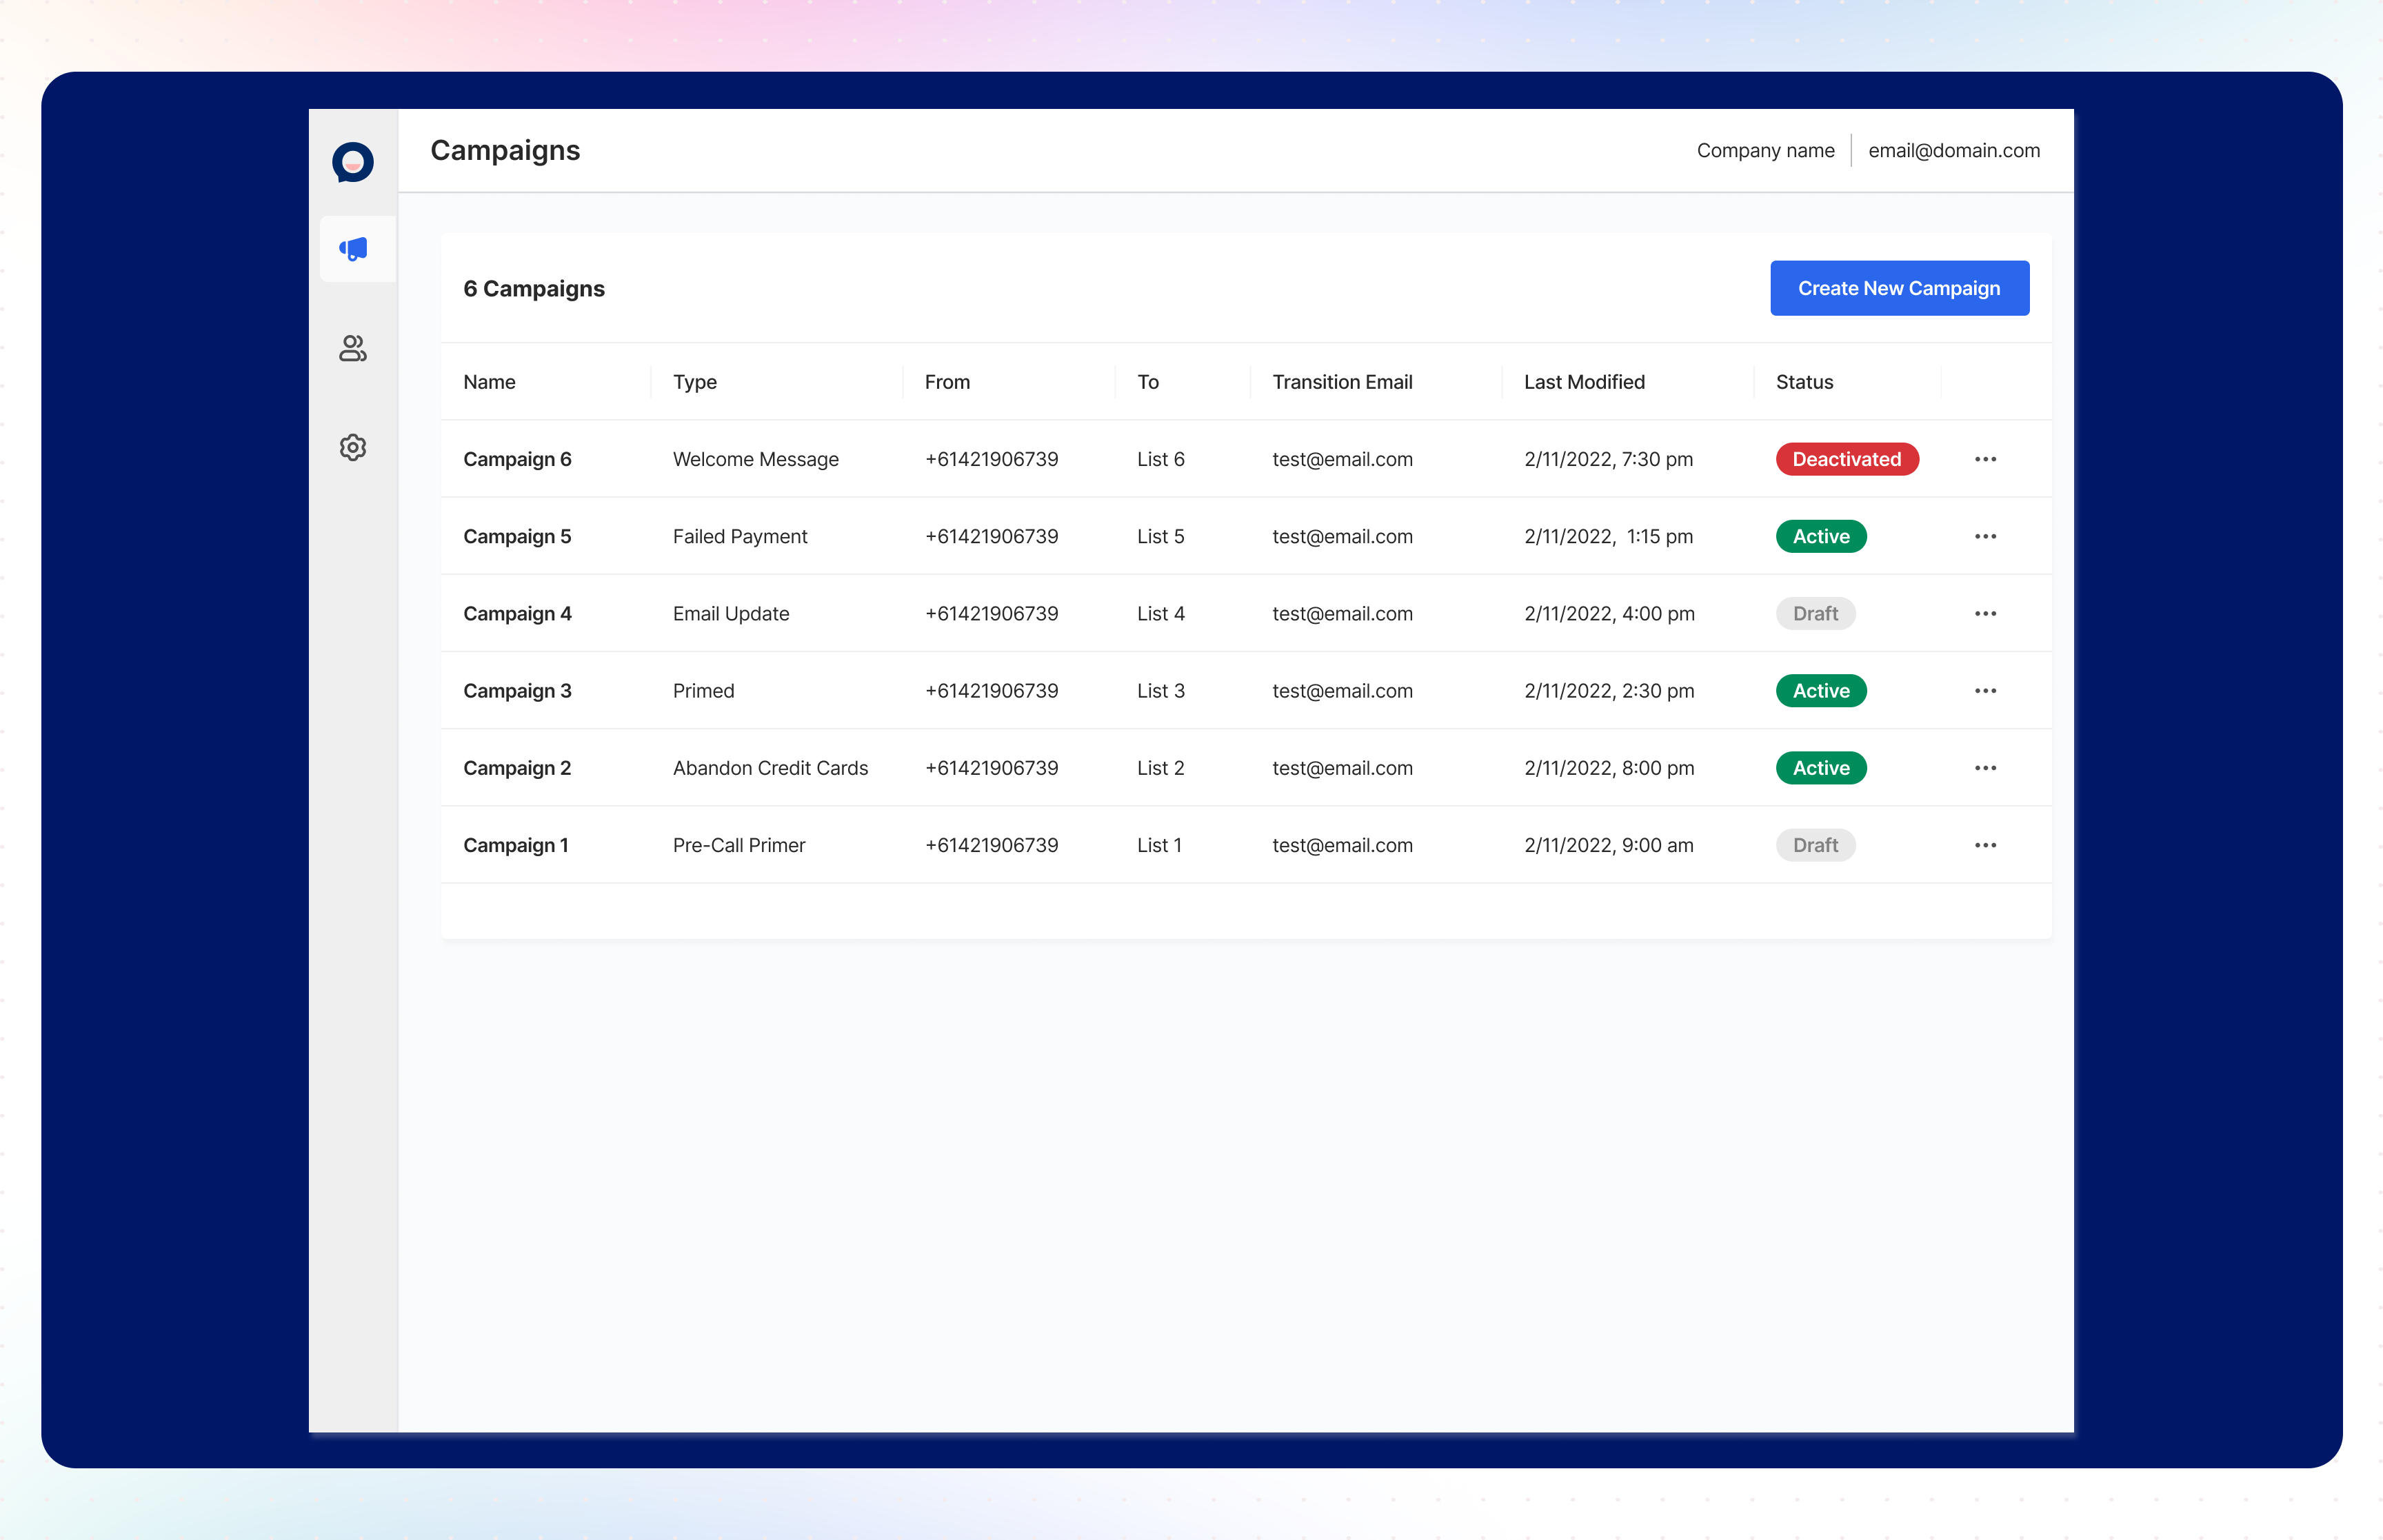This screenshot has height=1540, width=2383.
Task: Click the Campaigns page title
Action: click(505, 151)
